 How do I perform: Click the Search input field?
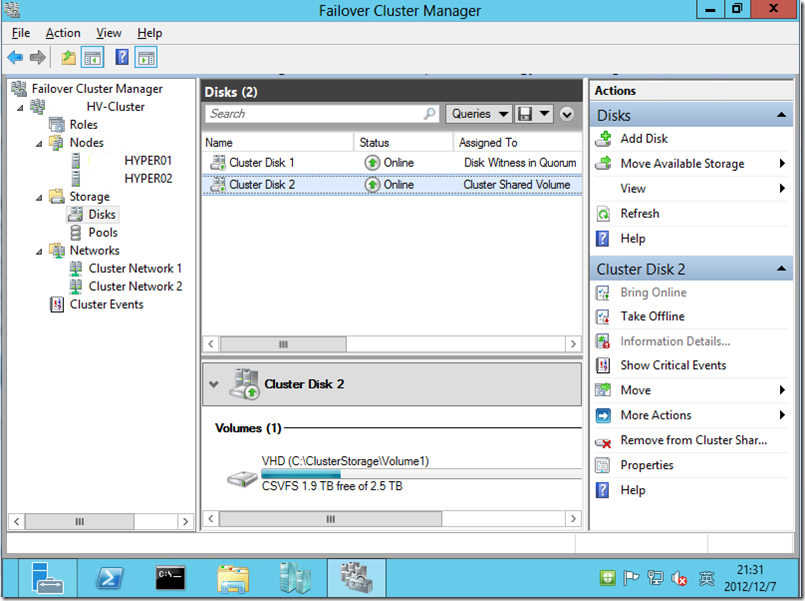(322, 113)
